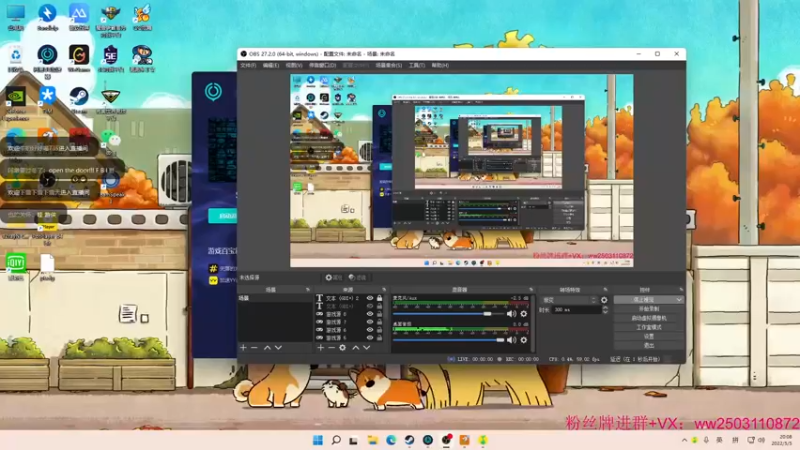The height and width of the screenshot is (450, 800).
Task: Move source down with the down chevron
Action: (366, 347)
